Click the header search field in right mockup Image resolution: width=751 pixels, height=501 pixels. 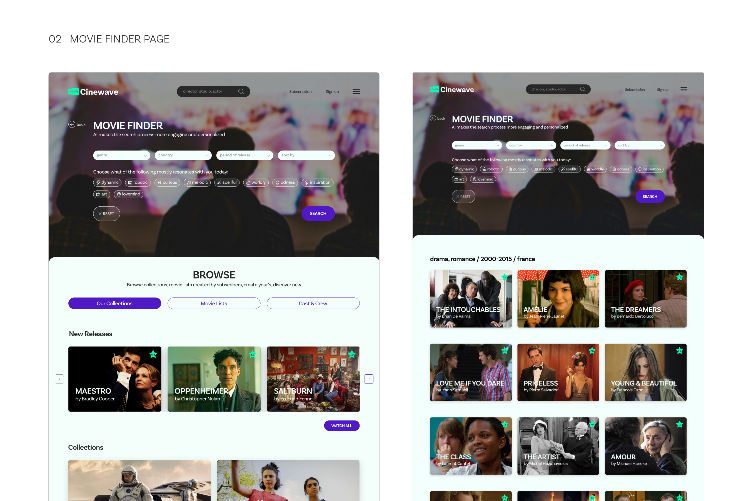coord(558,89)
